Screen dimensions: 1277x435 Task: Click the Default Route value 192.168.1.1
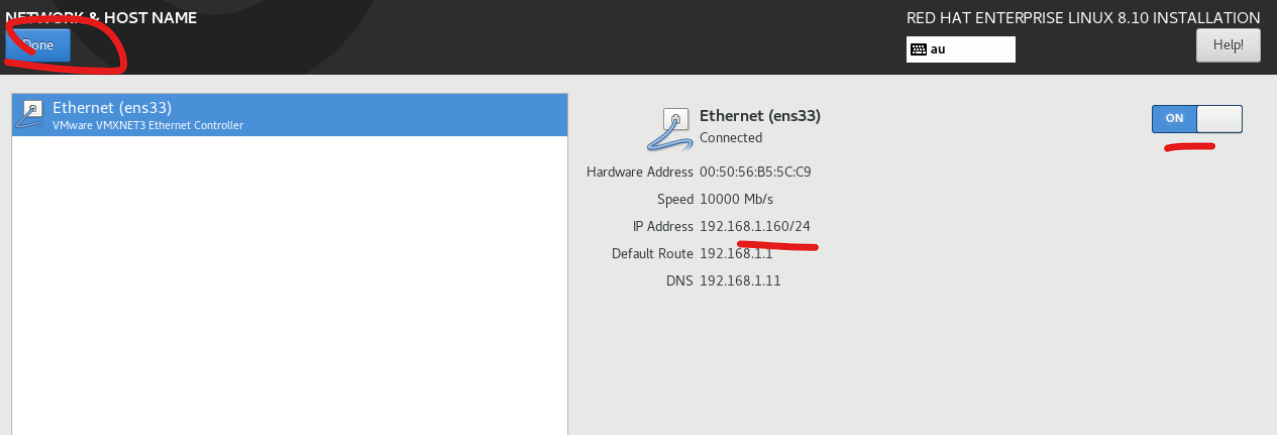point(736,254)
